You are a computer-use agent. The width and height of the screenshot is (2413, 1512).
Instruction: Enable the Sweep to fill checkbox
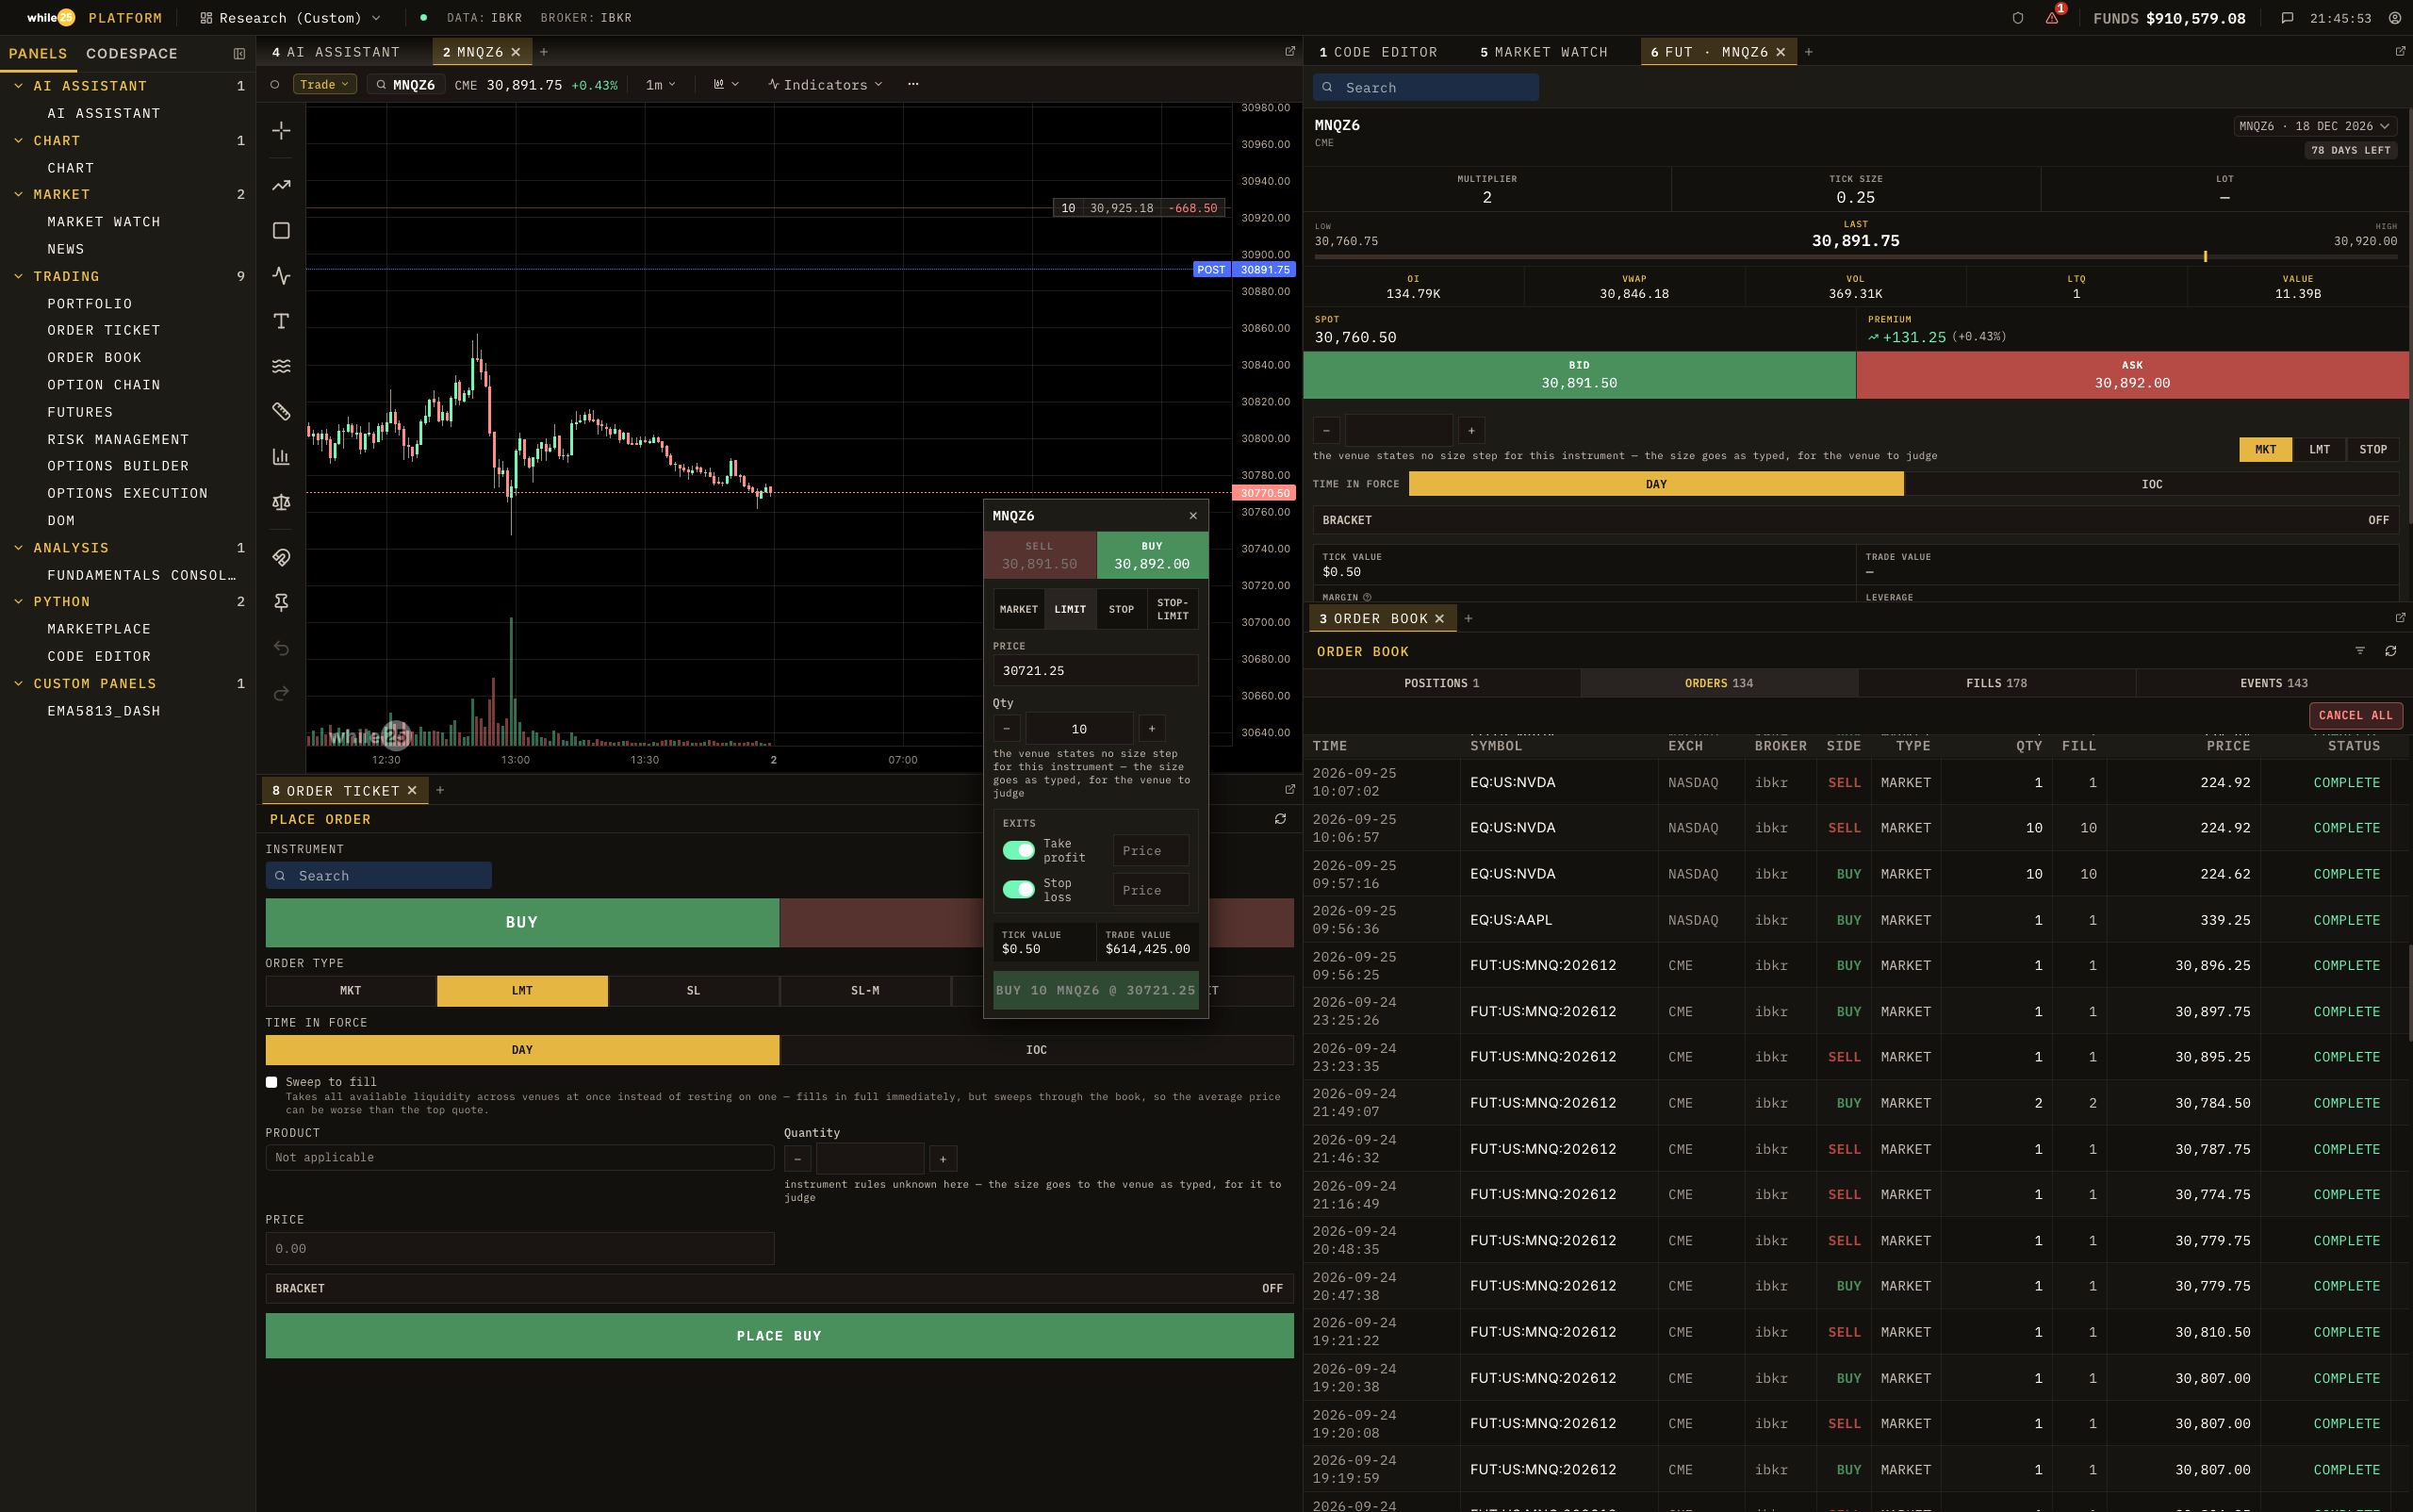tap(271, 1082)
